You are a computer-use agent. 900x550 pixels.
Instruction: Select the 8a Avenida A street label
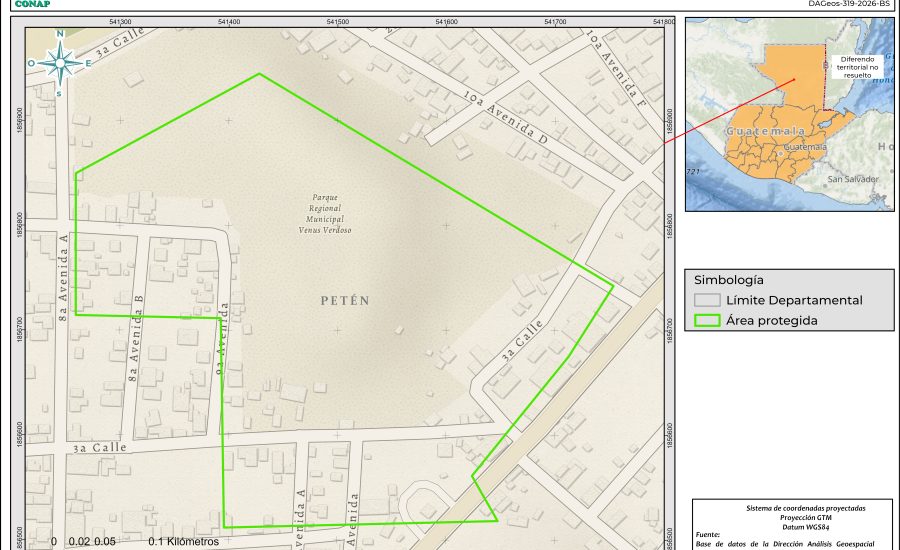pos(63,268)
